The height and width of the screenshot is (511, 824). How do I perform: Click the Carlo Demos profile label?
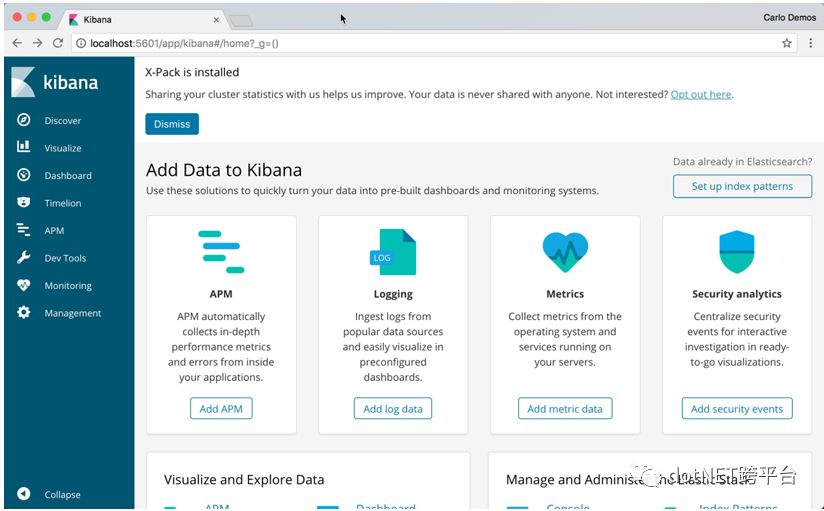pos(789,17)
